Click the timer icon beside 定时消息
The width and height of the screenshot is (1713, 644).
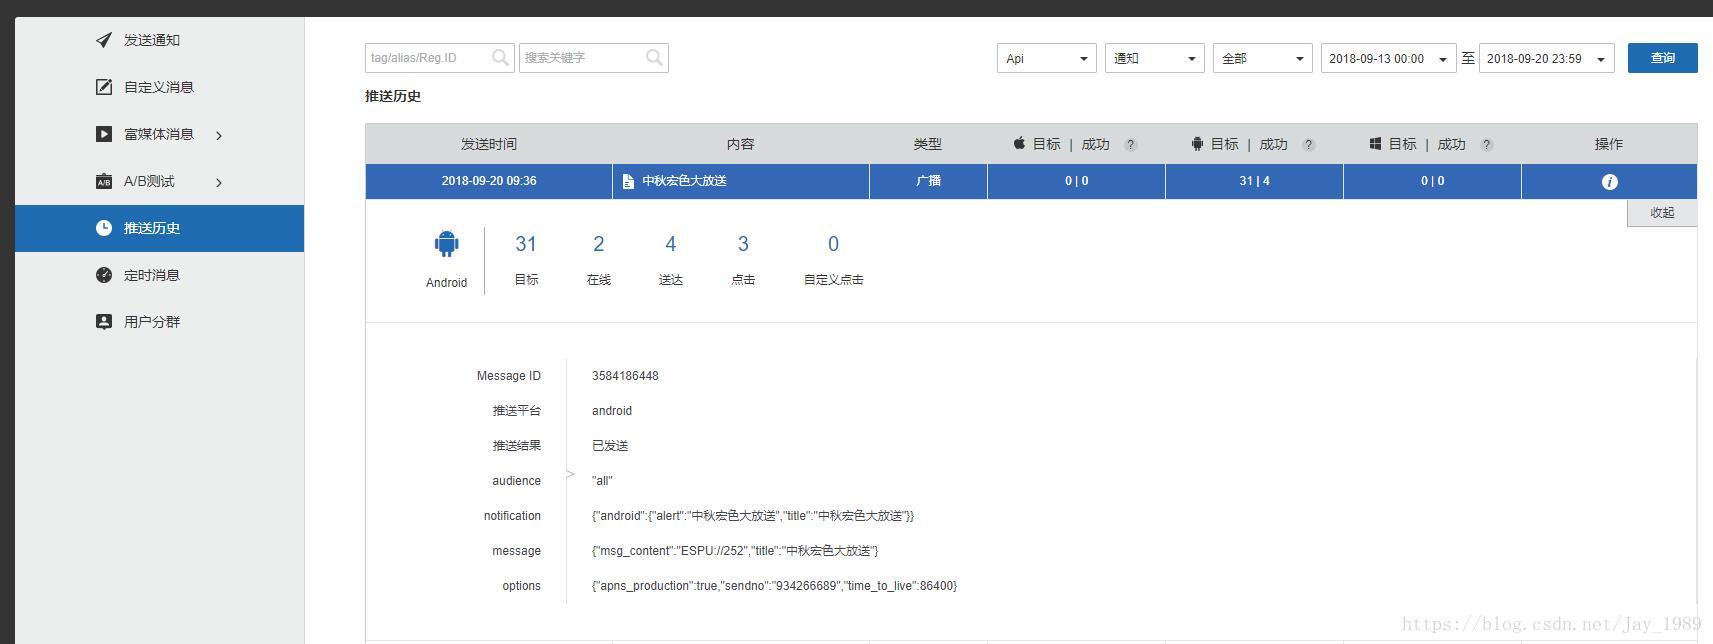click(x=104, y=275)
